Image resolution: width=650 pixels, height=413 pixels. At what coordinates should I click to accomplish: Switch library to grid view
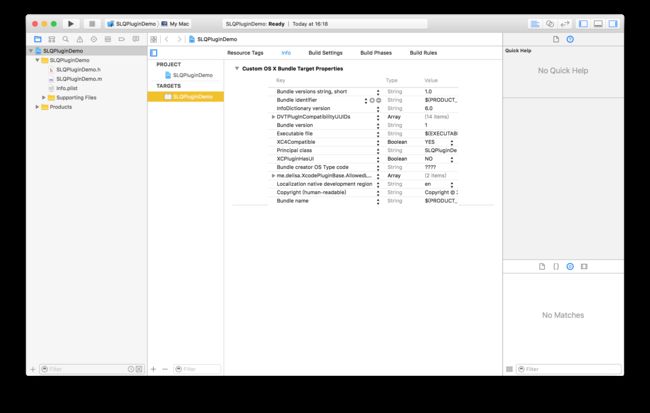[x=509, y=369]
